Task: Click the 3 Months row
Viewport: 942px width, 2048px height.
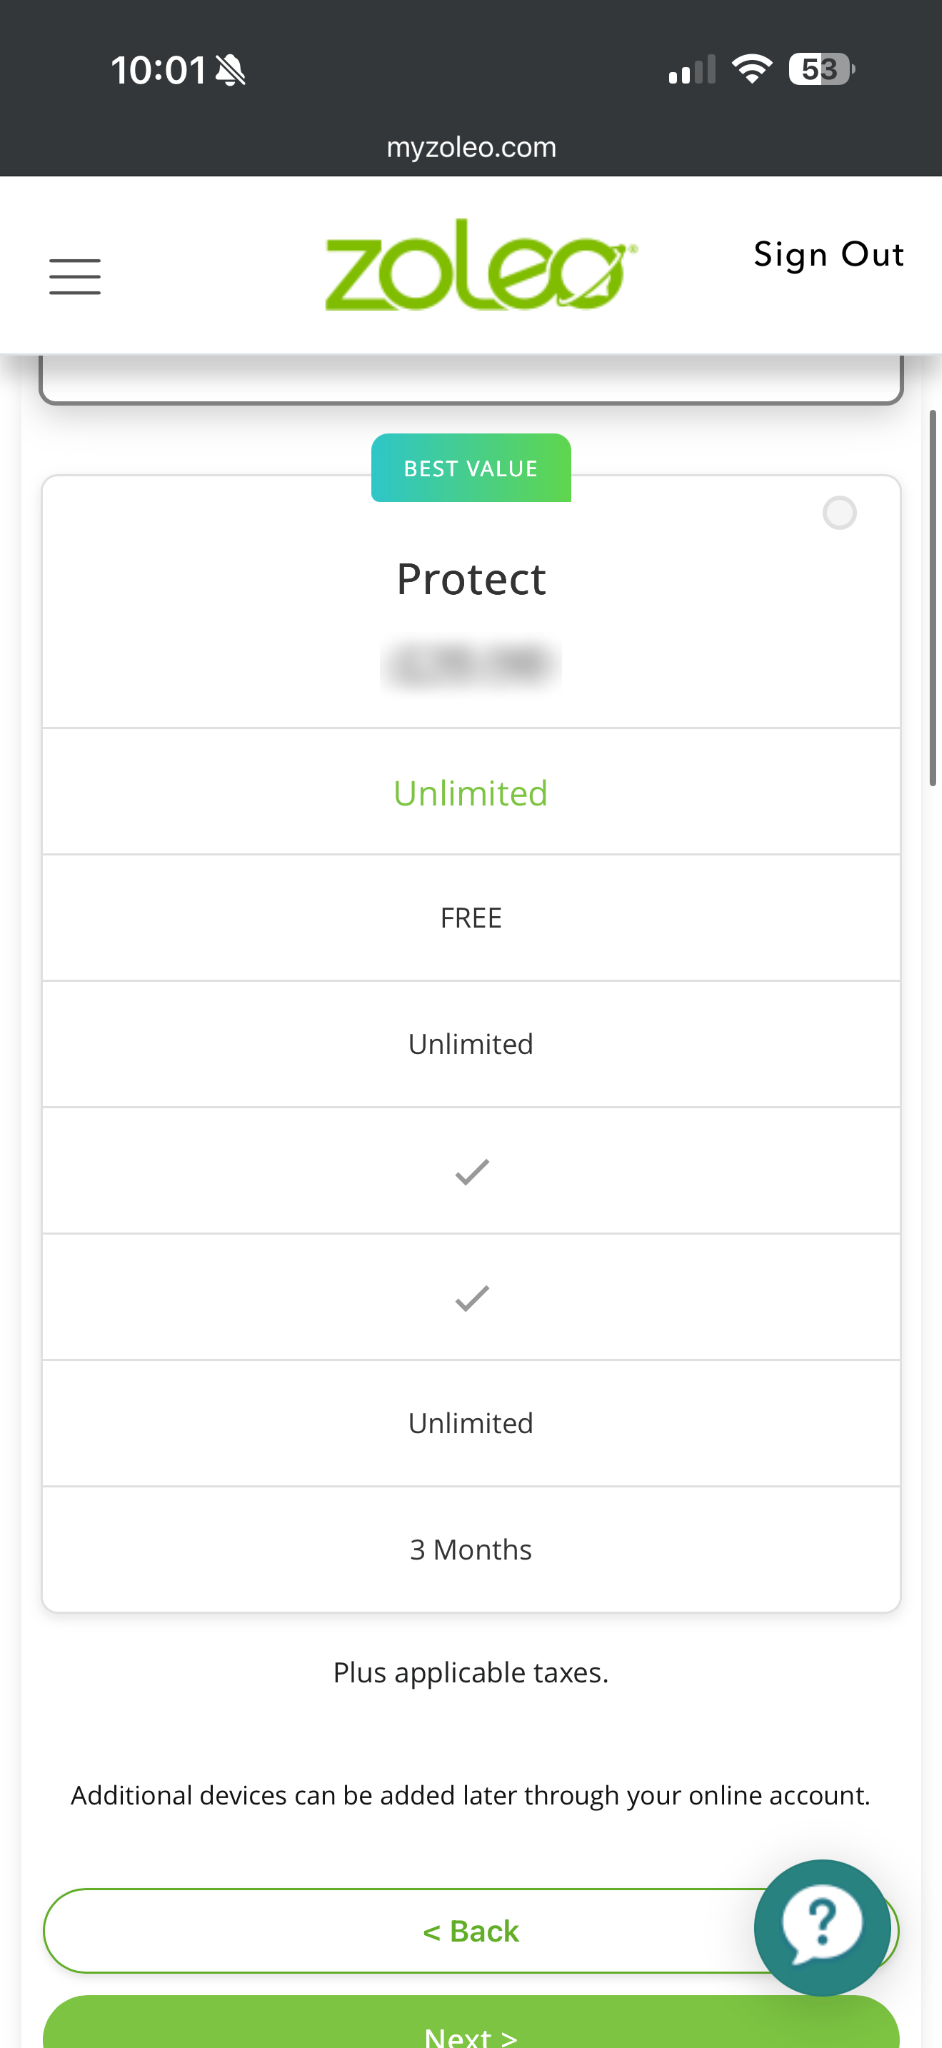Action: [471, 1549]
